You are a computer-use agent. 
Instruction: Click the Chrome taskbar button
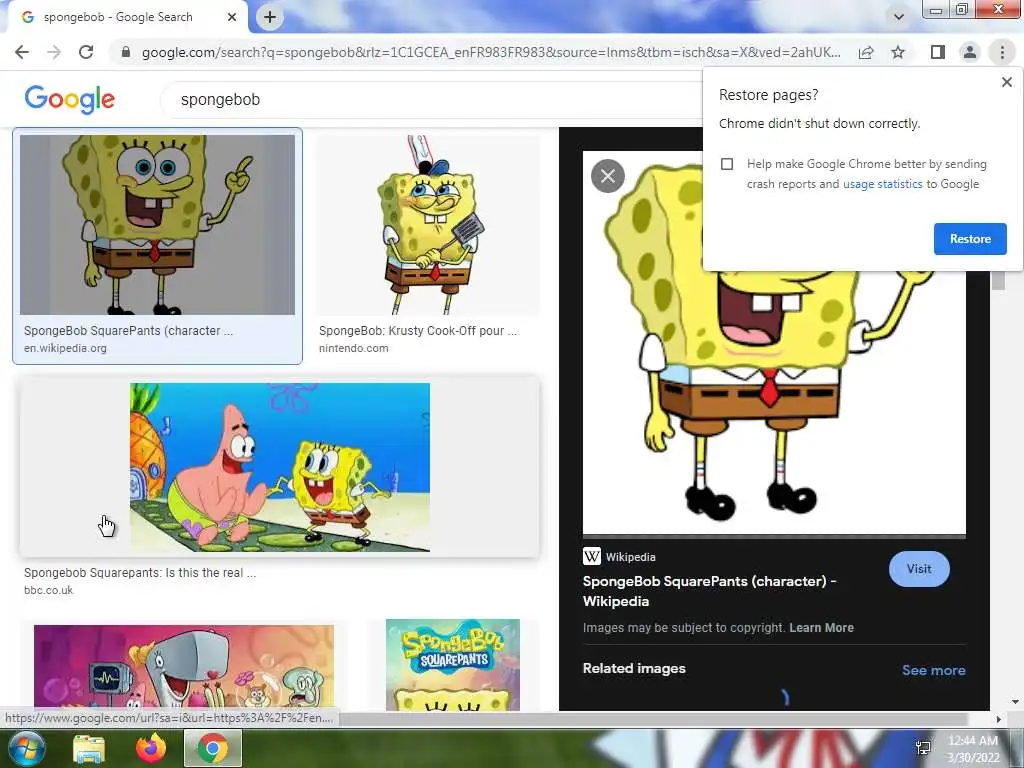click(213, 748)
